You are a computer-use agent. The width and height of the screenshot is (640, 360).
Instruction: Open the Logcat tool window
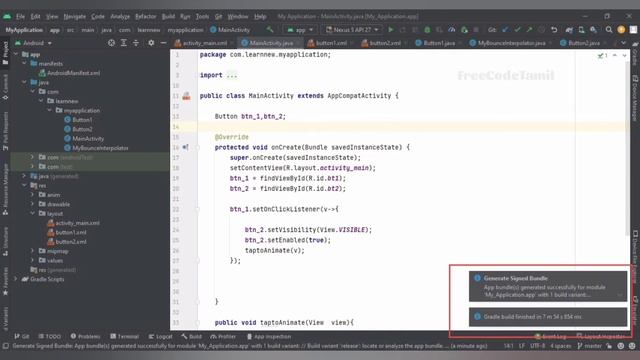(x=160, y=337)
